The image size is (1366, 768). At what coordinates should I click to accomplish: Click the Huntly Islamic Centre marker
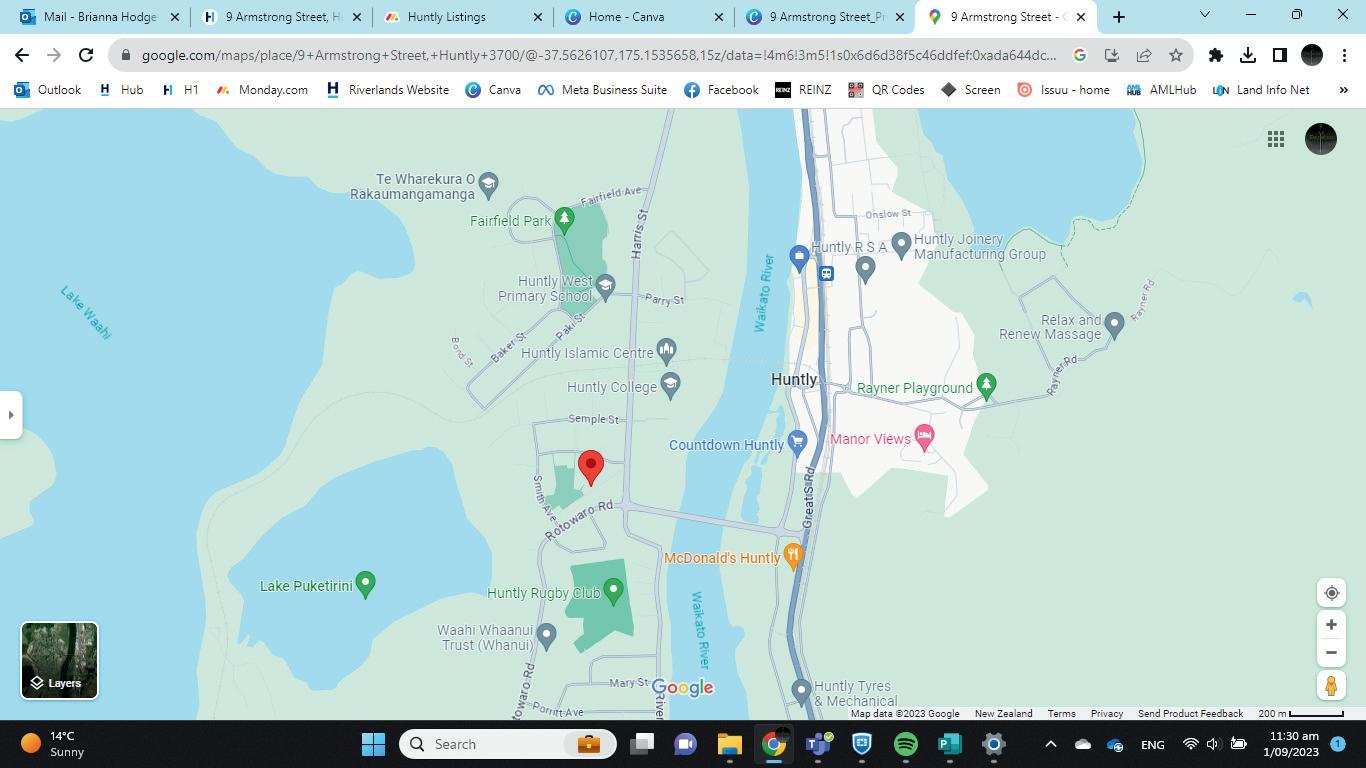tap(667, 350)
